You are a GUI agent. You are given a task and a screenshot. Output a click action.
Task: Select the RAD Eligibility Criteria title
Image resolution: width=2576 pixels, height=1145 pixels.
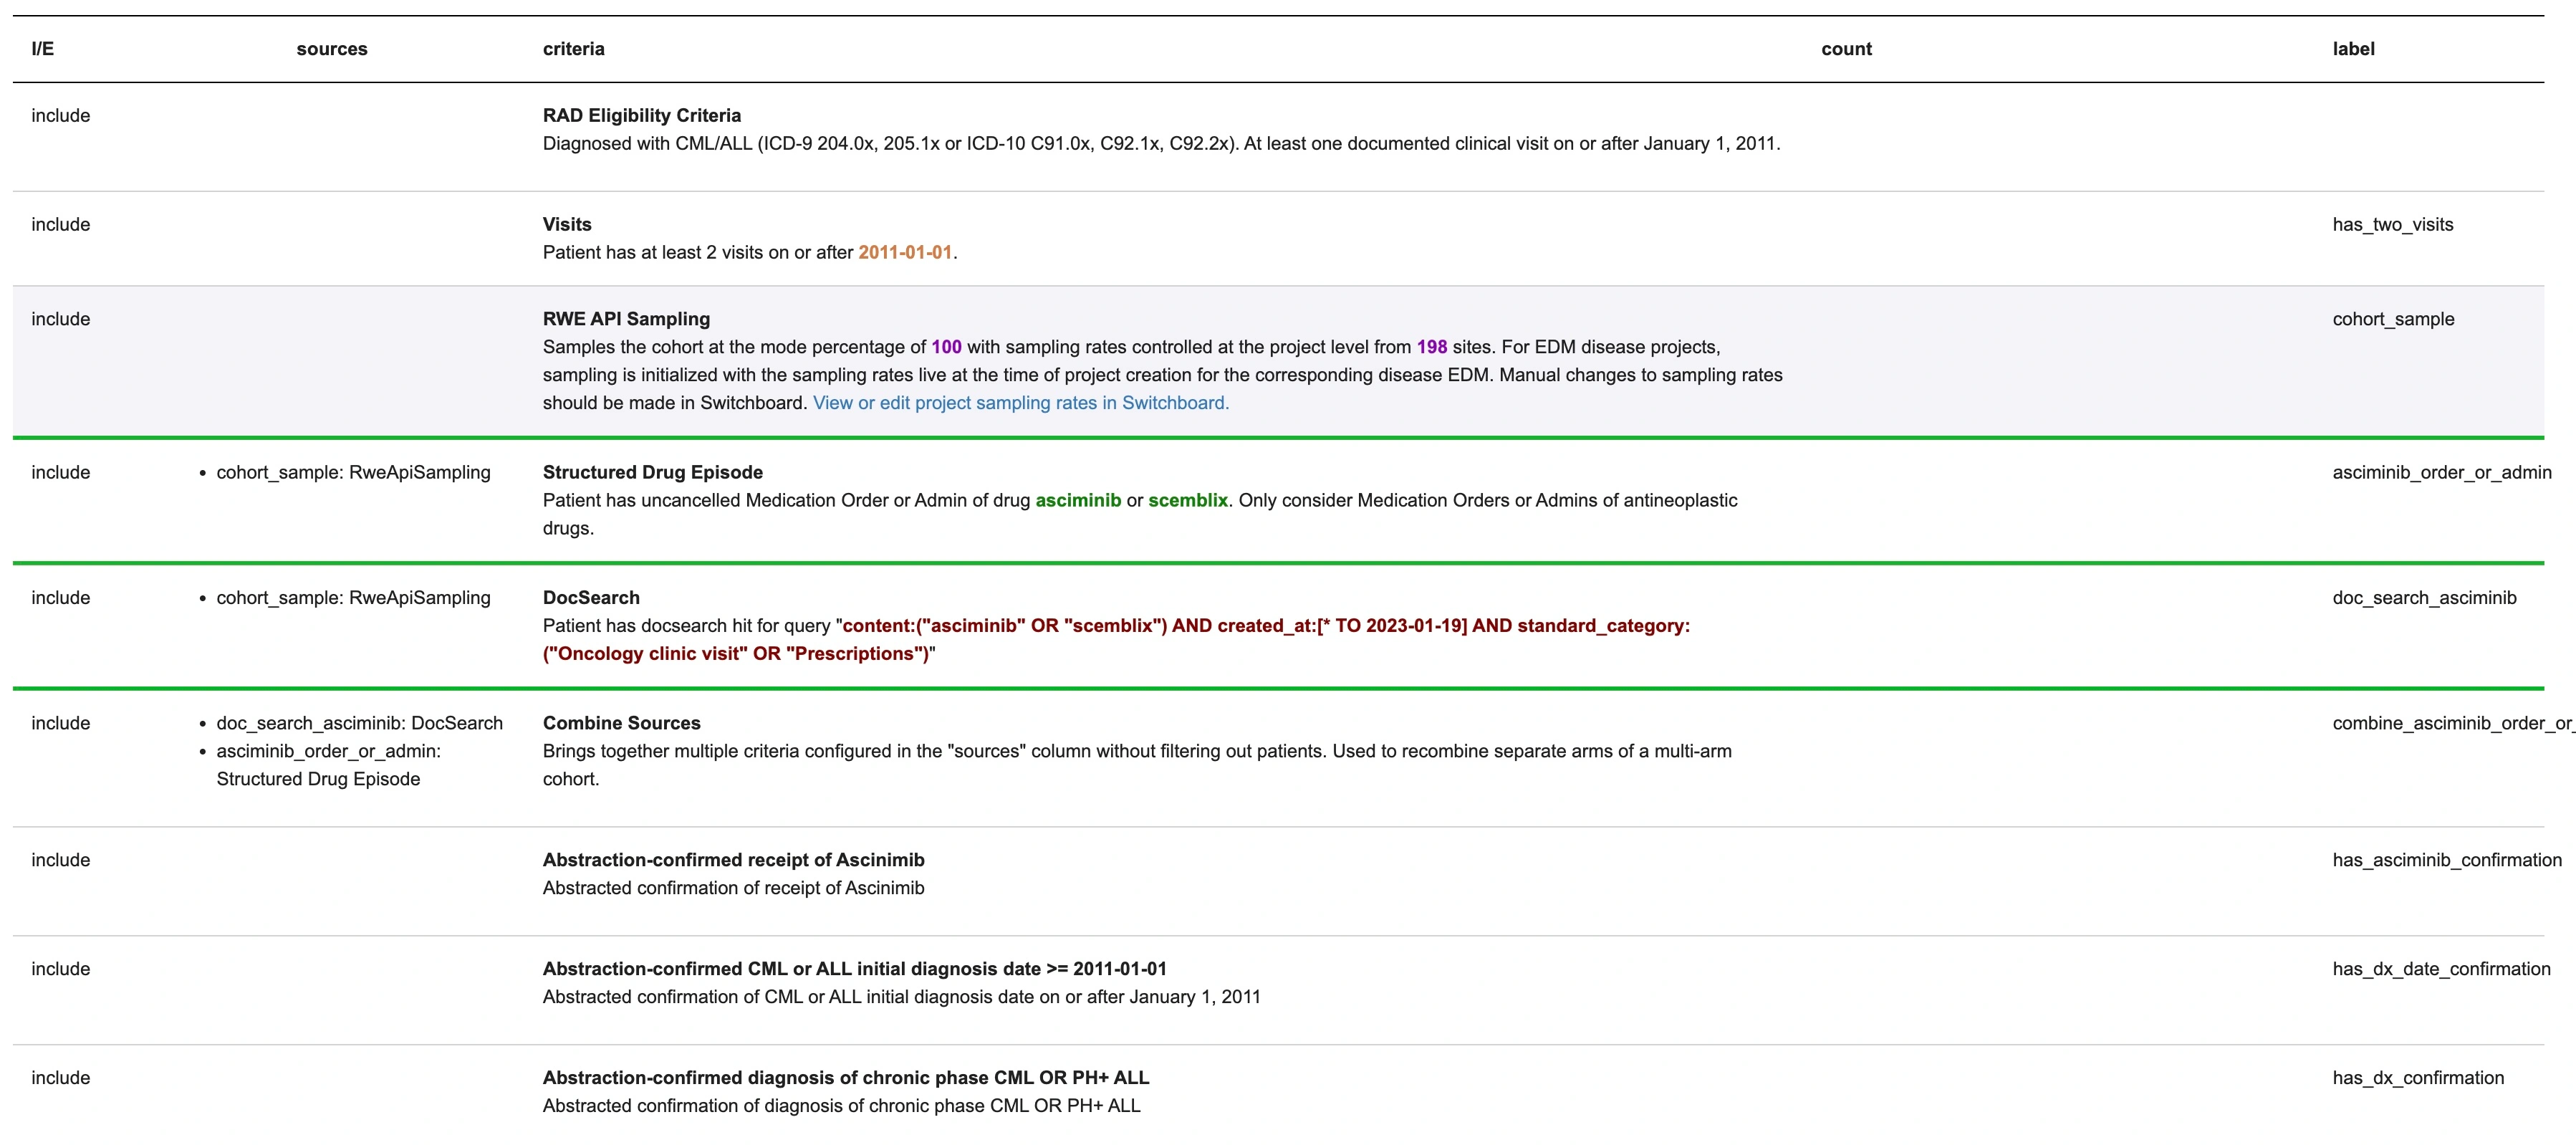tap(641, 116)
